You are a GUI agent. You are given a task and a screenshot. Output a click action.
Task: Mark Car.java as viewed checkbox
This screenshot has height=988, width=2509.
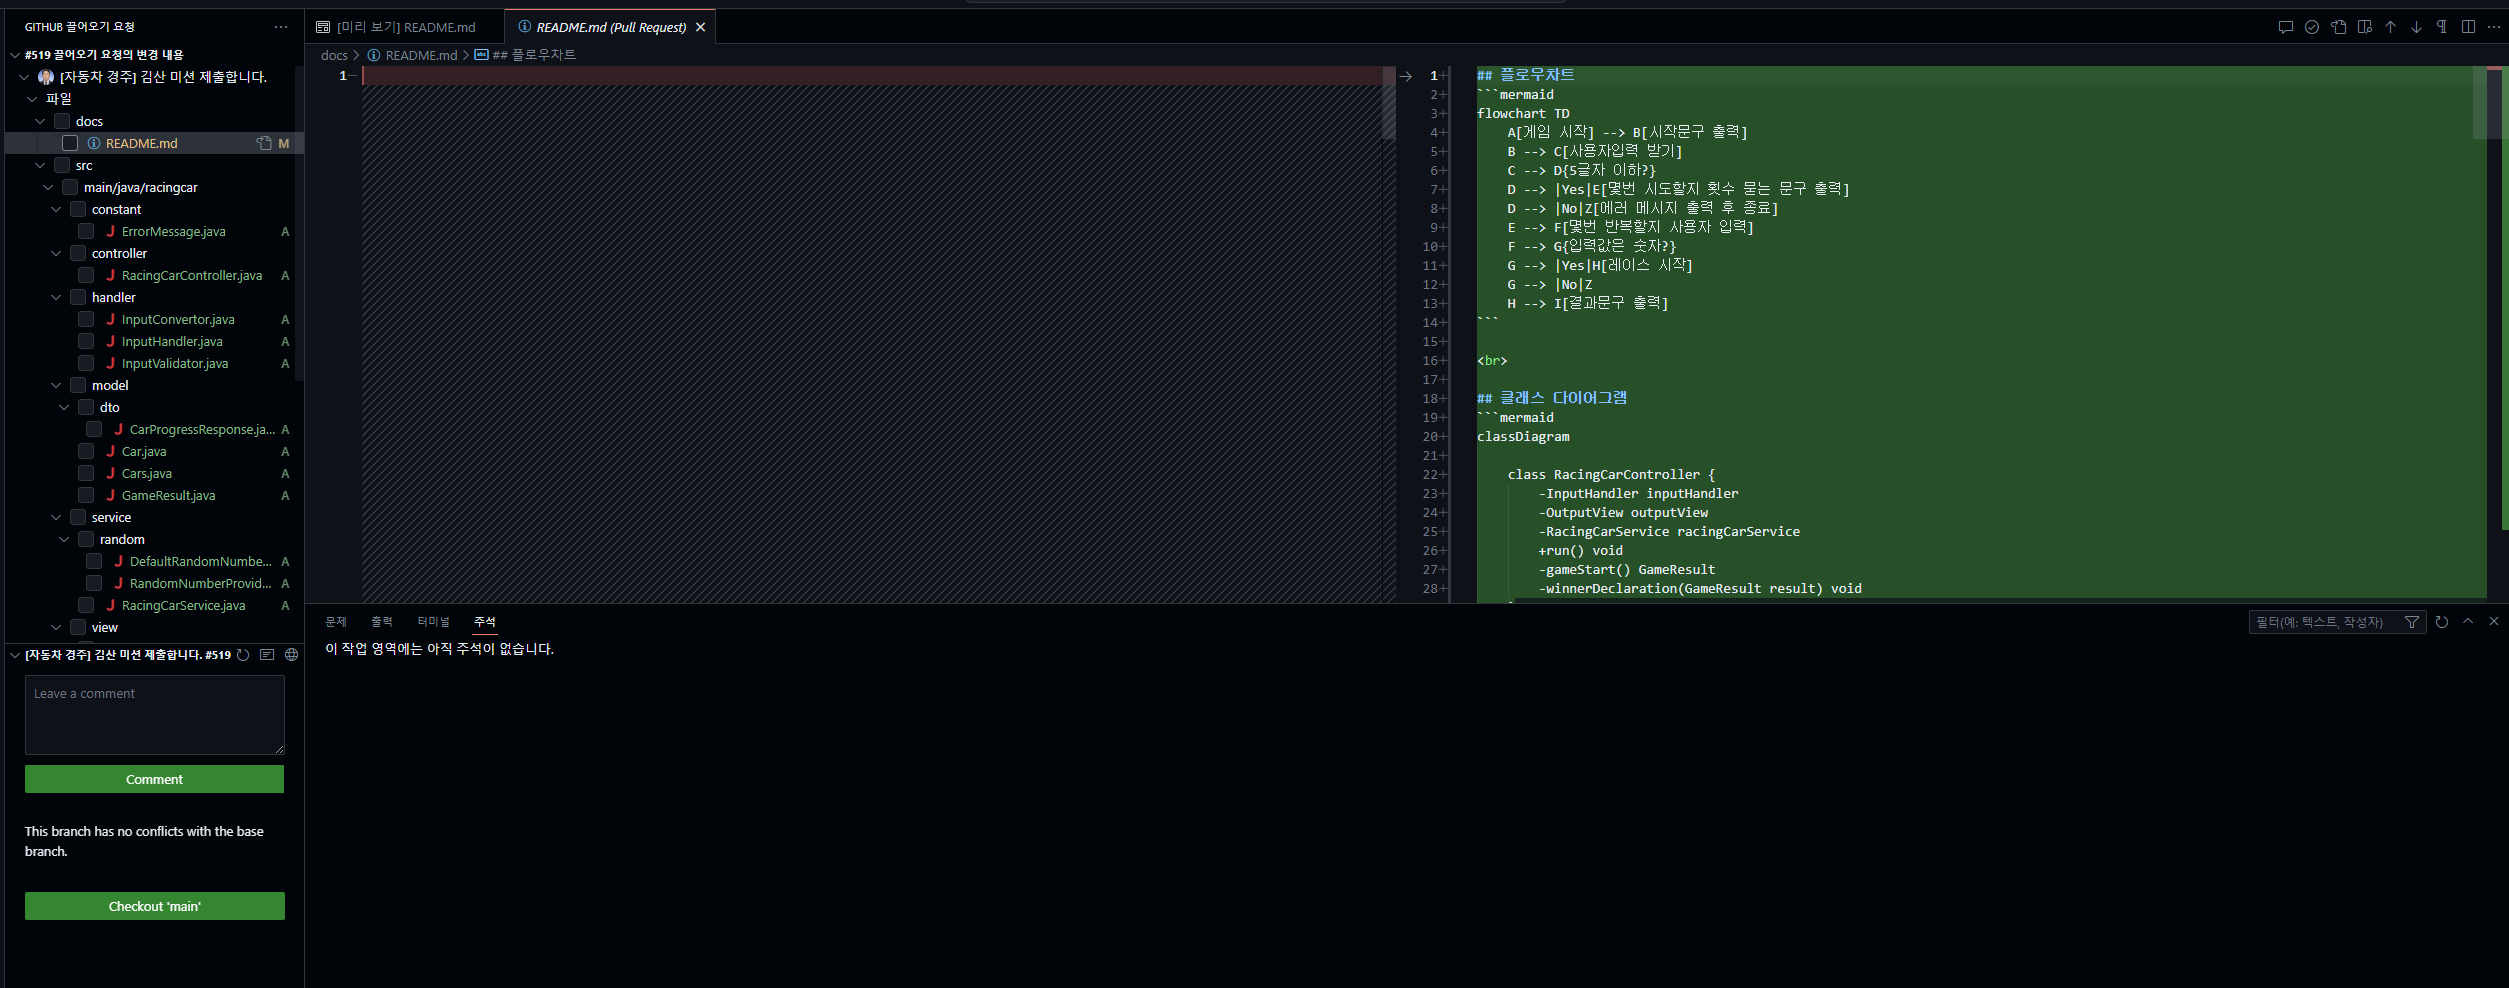tap(86, 451)
